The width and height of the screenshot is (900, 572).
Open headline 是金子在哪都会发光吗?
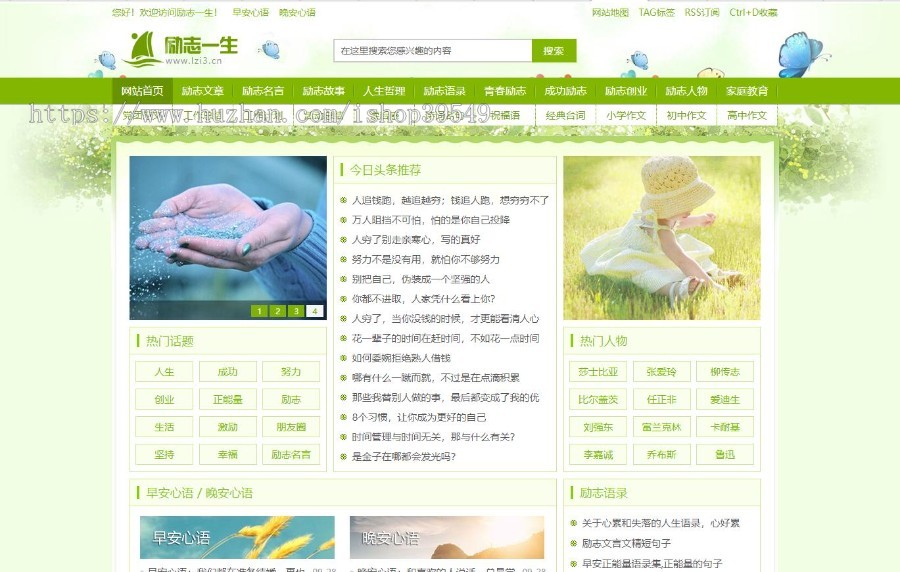click(x=404, y=457)
